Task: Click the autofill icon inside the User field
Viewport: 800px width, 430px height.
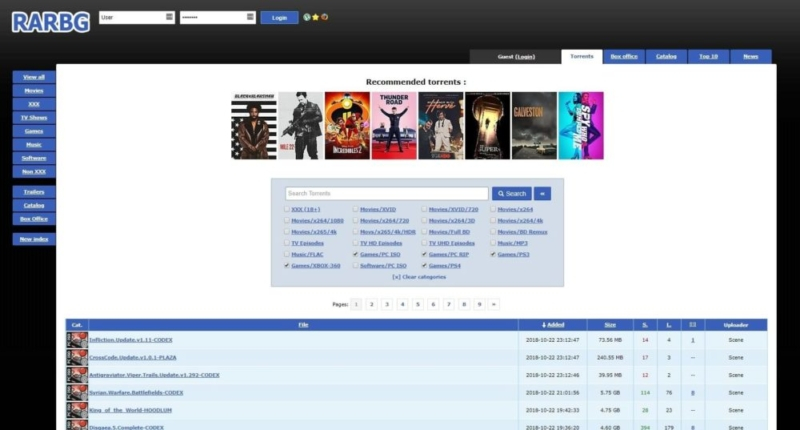Action: pyautogui.click(x=169, y=17)
